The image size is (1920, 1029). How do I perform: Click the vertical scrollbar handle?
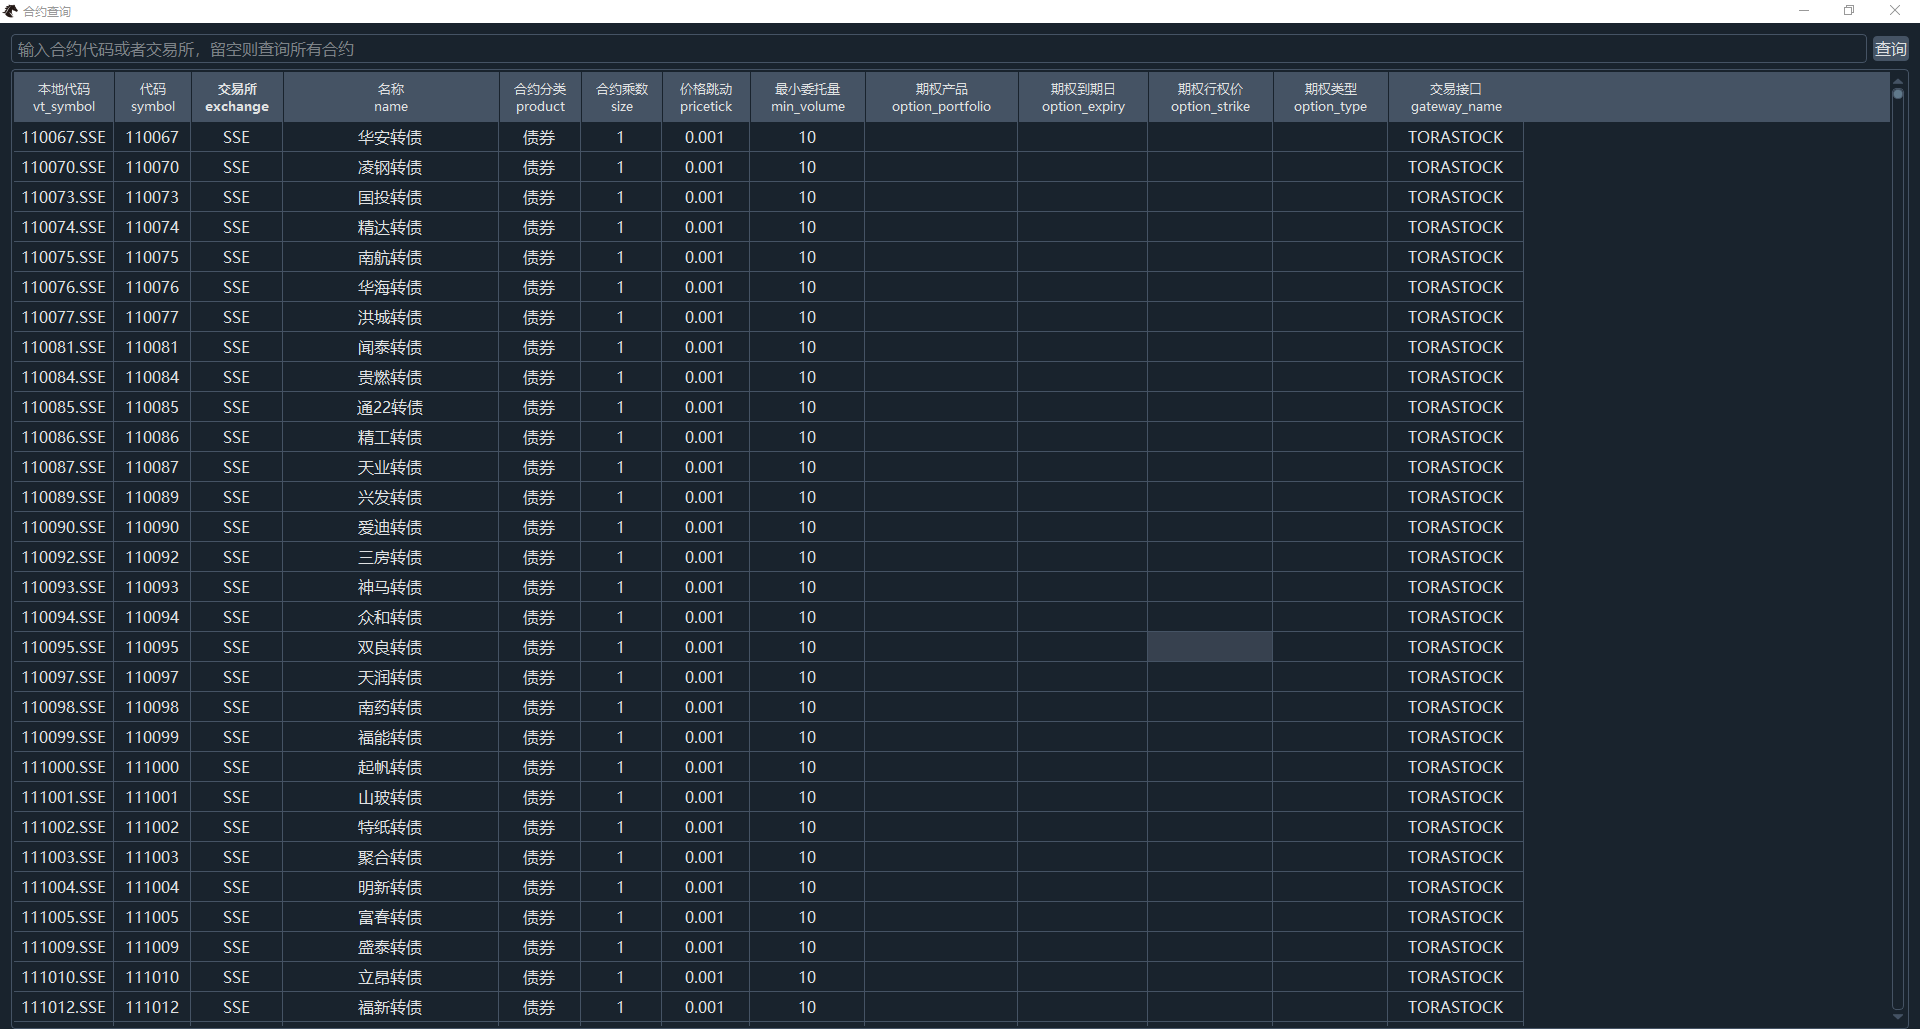[x=1897, y=92]
